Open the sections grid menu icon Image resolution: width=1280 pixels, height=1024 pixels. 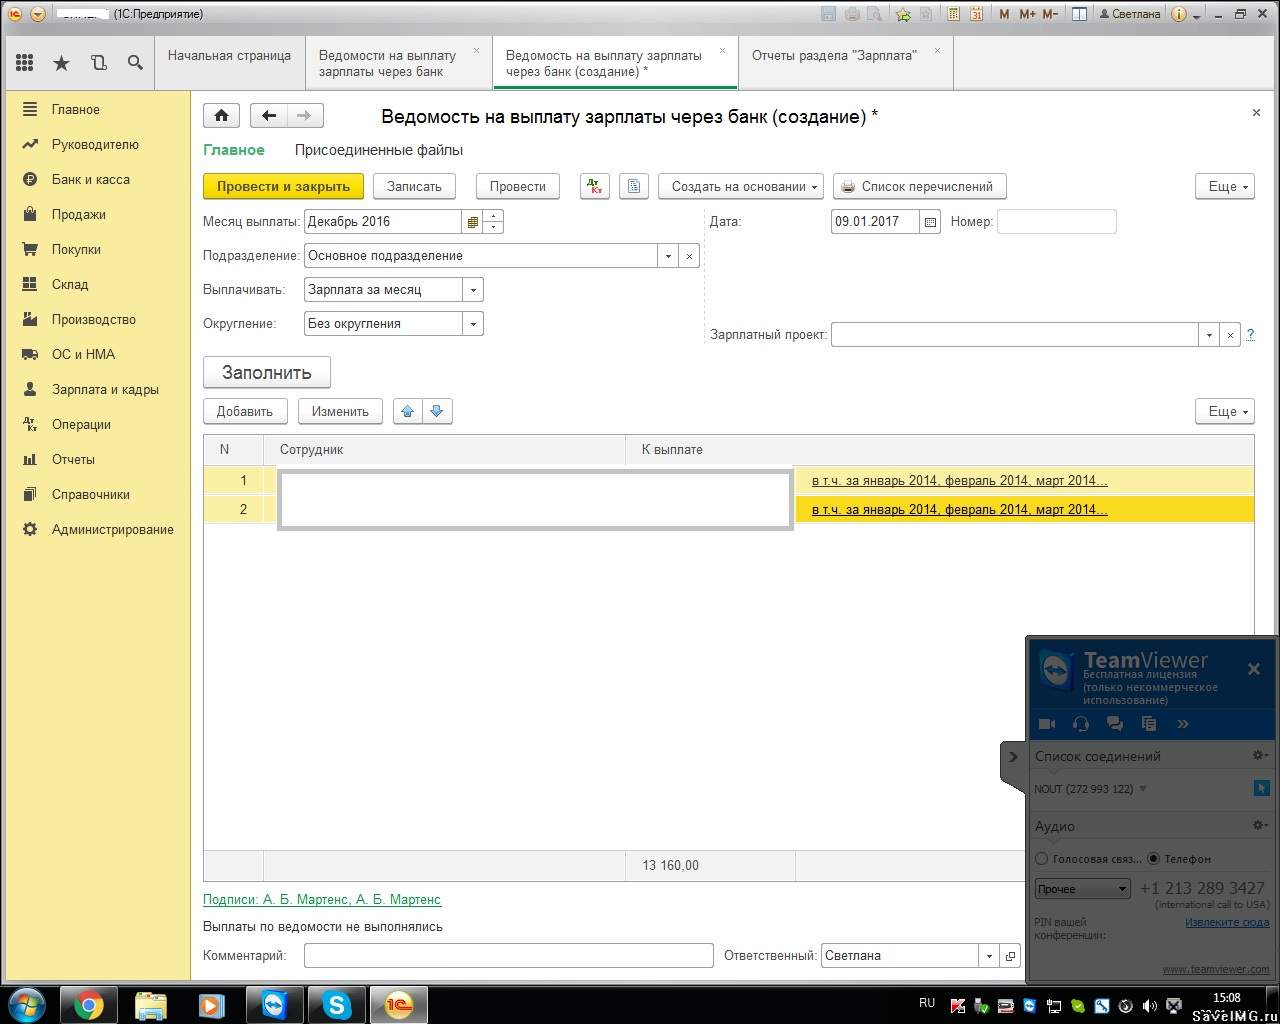24,63
